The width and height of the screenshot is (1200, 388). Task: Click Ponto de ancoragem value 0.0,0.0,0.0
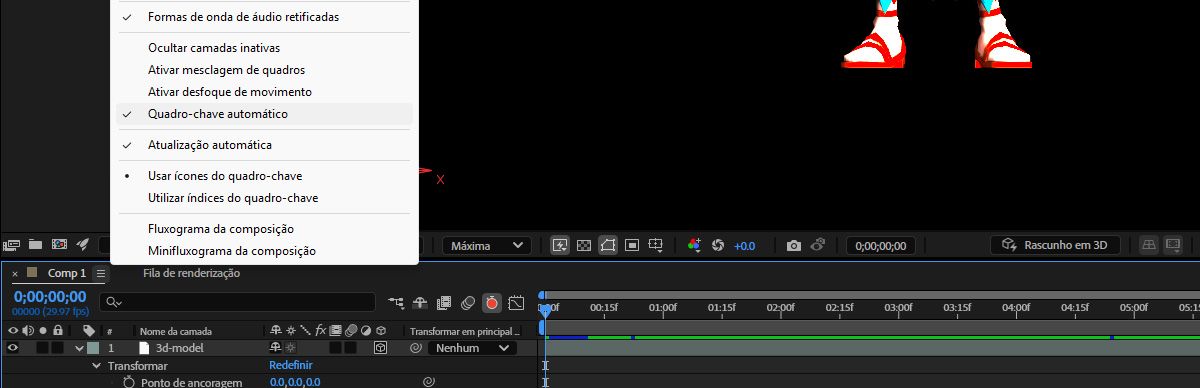pyautogui.click(x=295, y=382)
